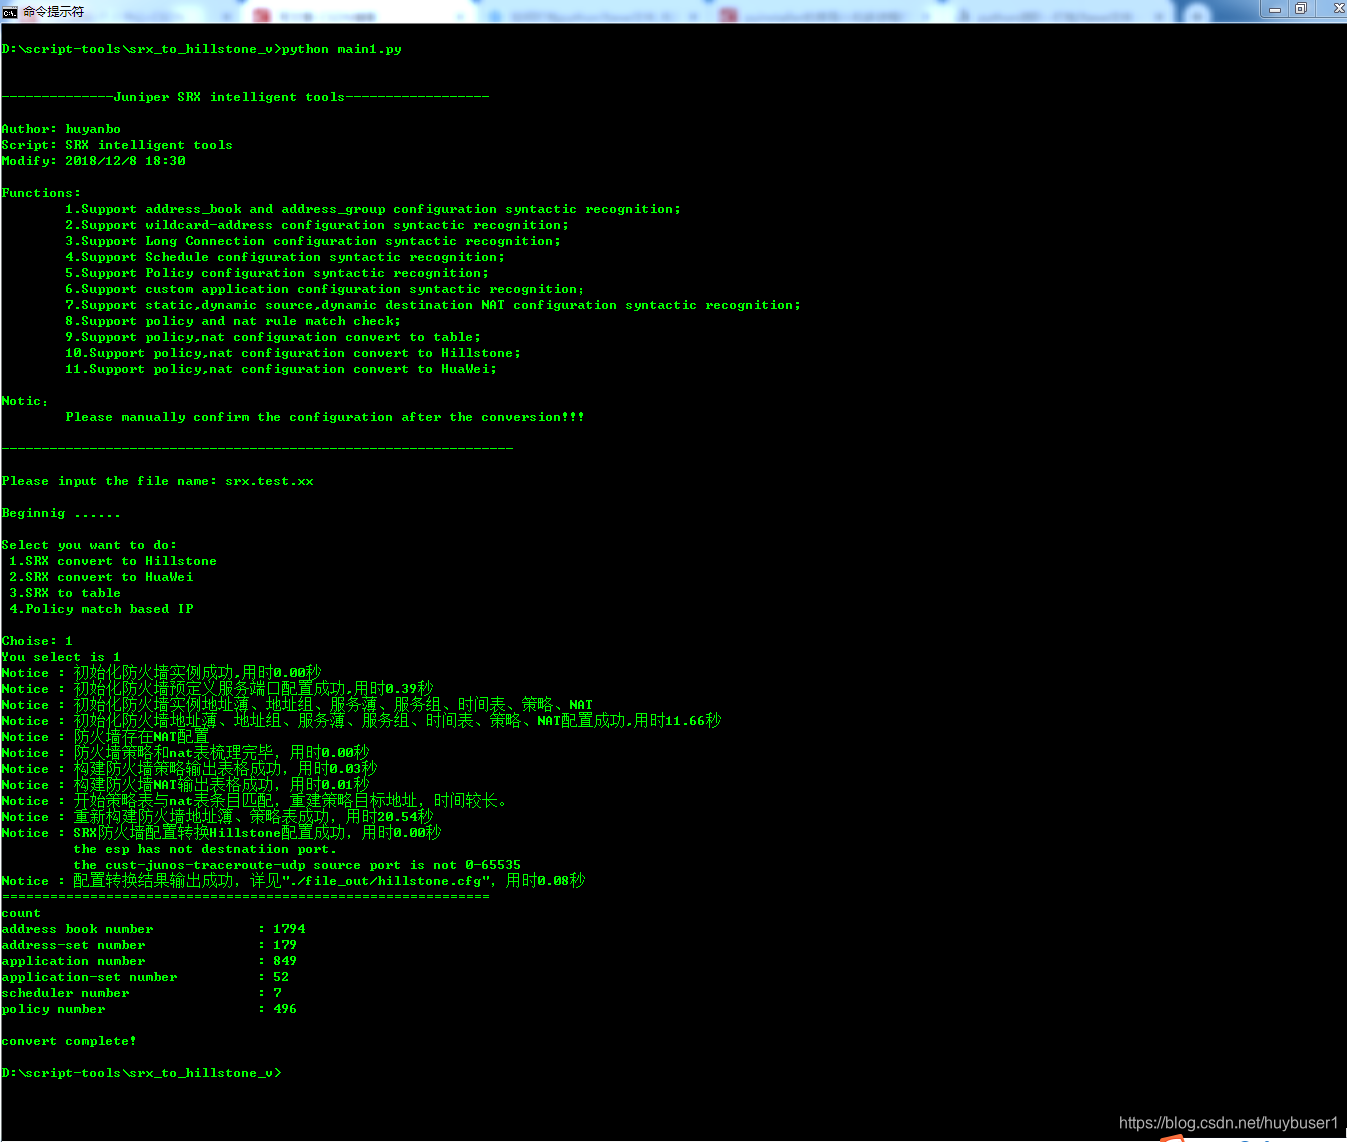Click menu option '4.Policy match based IP'
1347x1142 pixels.
pos(101,609)
